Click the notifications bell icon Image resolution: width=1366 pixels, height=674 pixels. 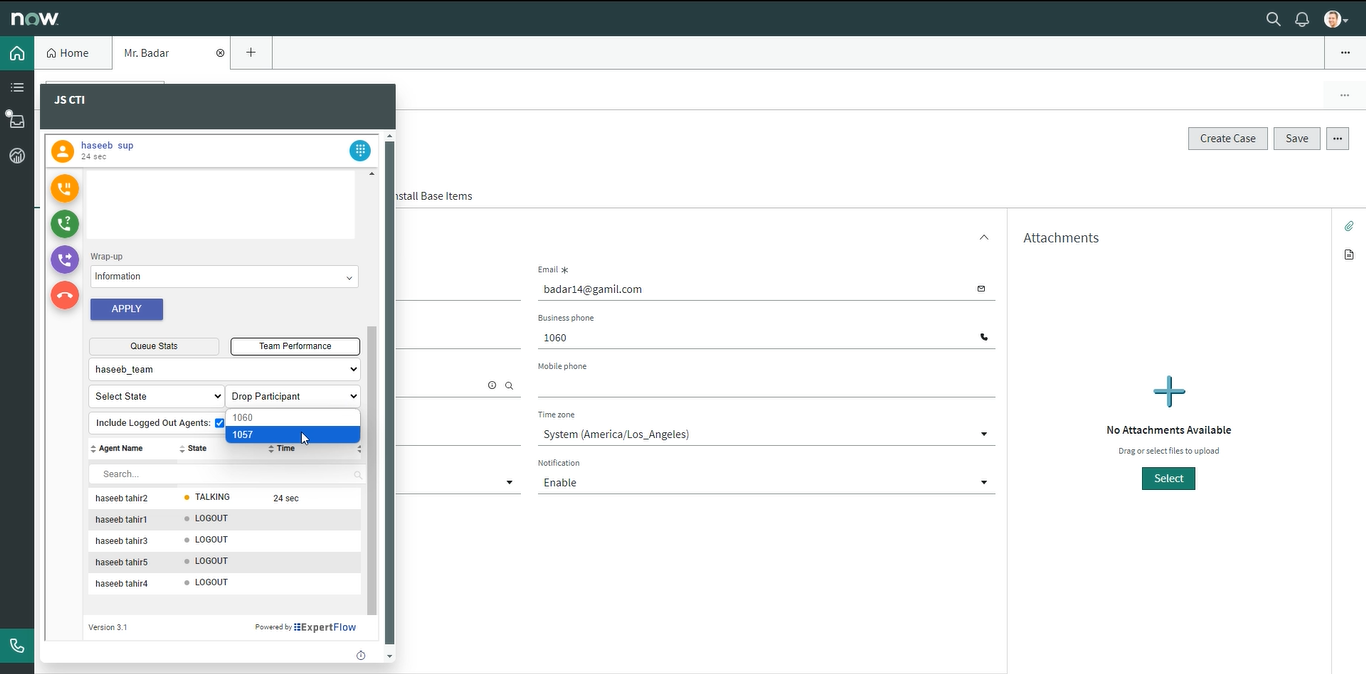(1302, 19)
